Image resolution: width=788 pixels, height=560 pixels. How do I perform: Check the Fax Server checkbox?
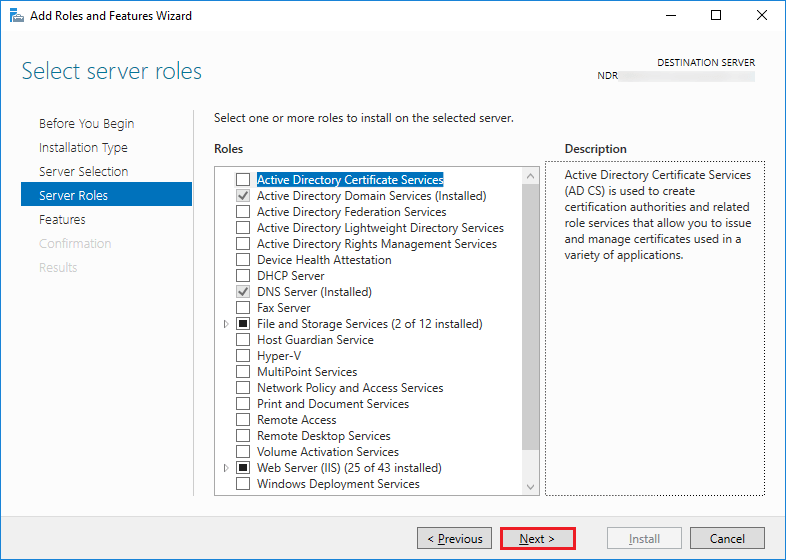coord(243,308)
